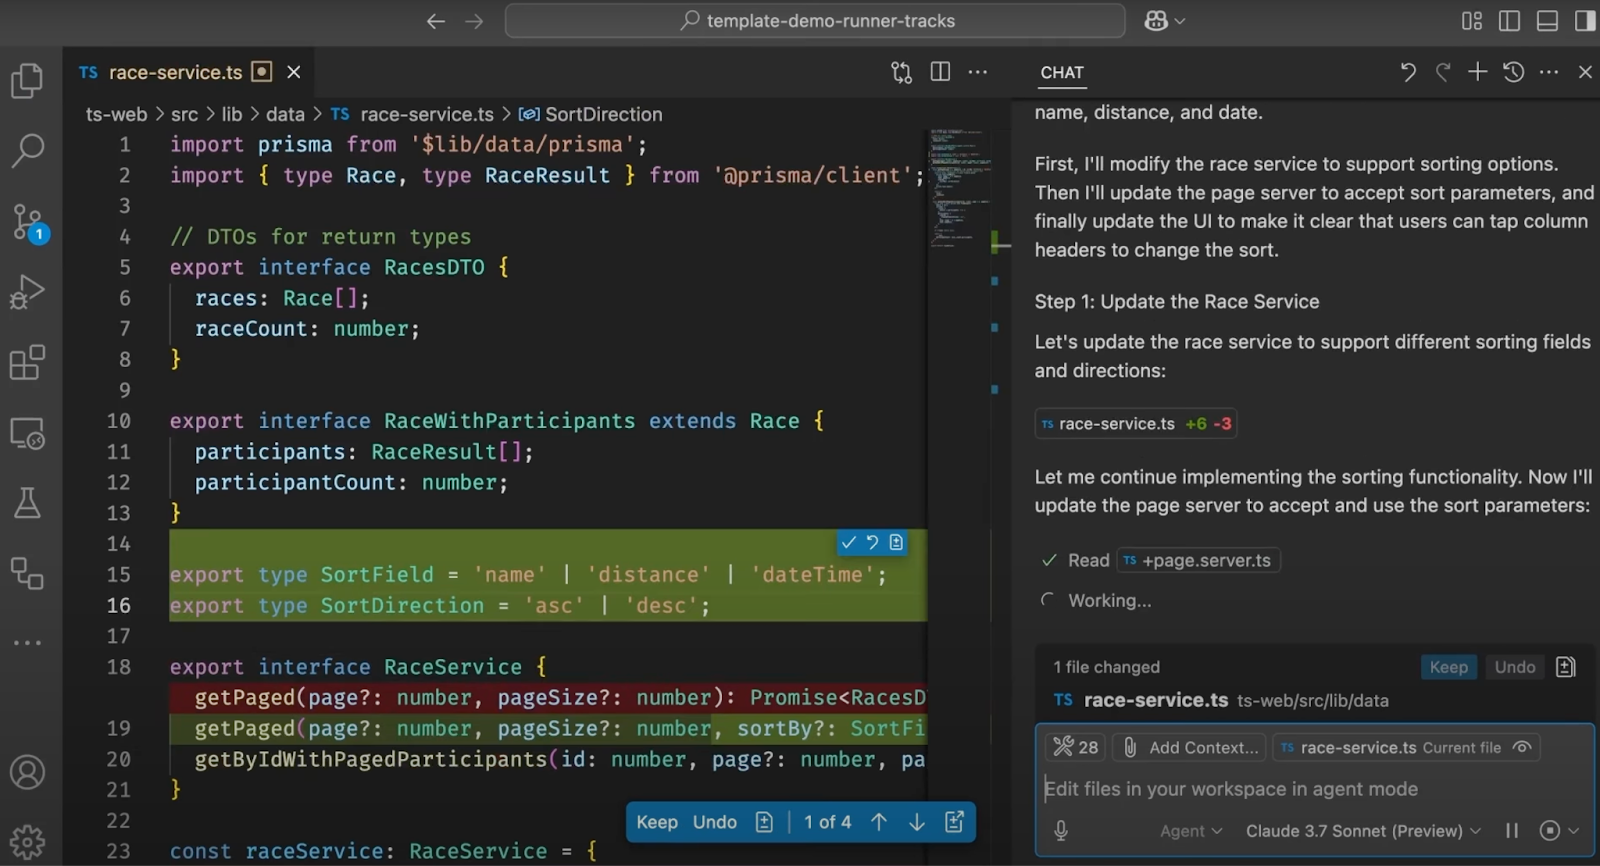Screen dimensions: 1600x866
Task: Undo all changes in file changed panel
Action: tap(1514, 667)
